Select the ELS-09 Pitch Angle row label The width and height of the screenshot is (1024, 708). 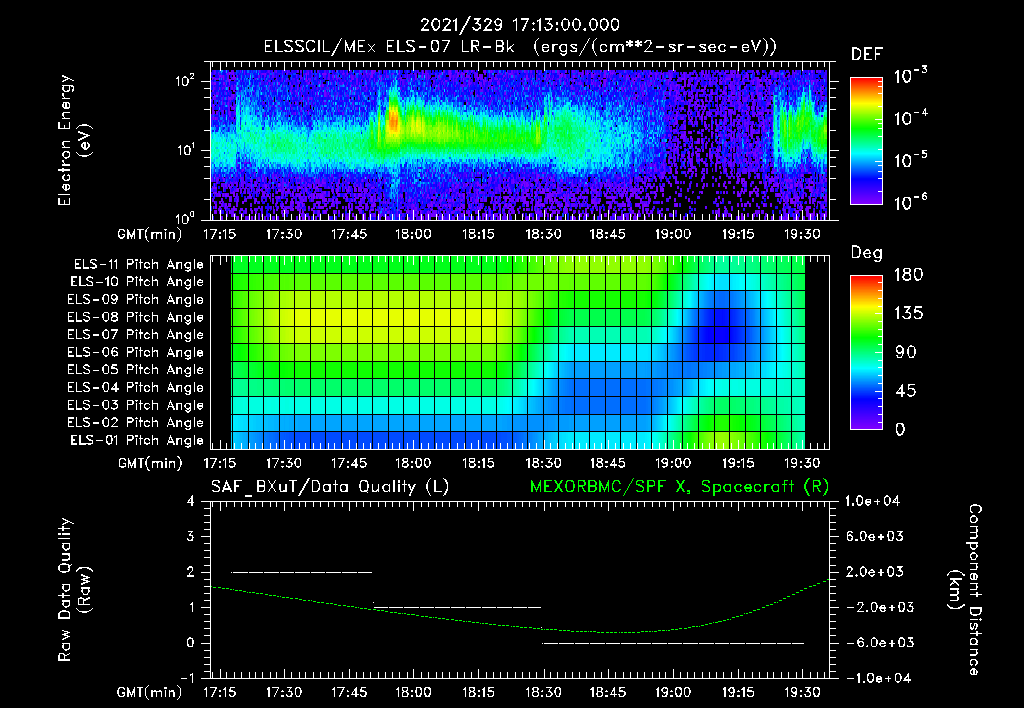[136, 300]
